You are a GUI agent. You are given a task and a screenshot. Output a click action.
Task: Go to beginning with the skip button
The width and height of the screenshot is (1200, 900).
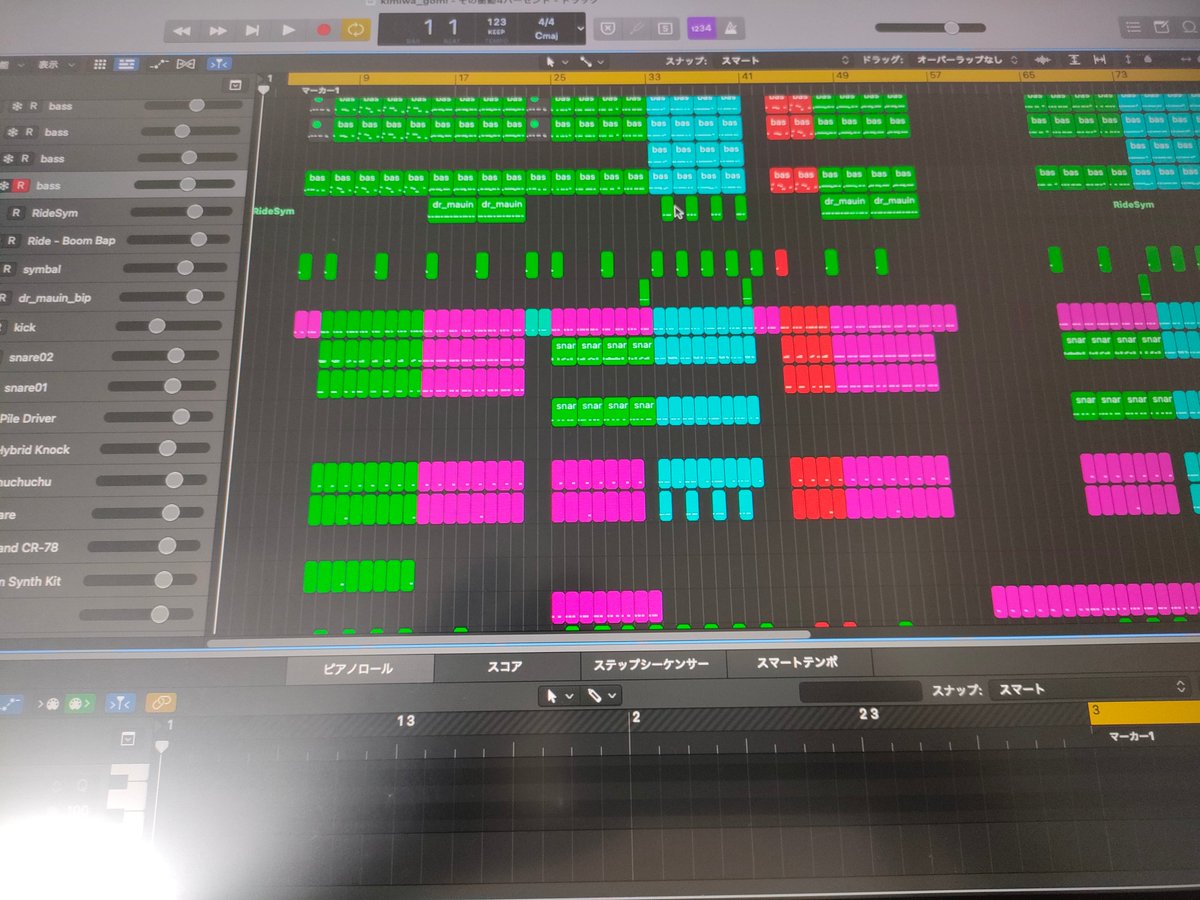pyautogui.click(x=253, y=31)
